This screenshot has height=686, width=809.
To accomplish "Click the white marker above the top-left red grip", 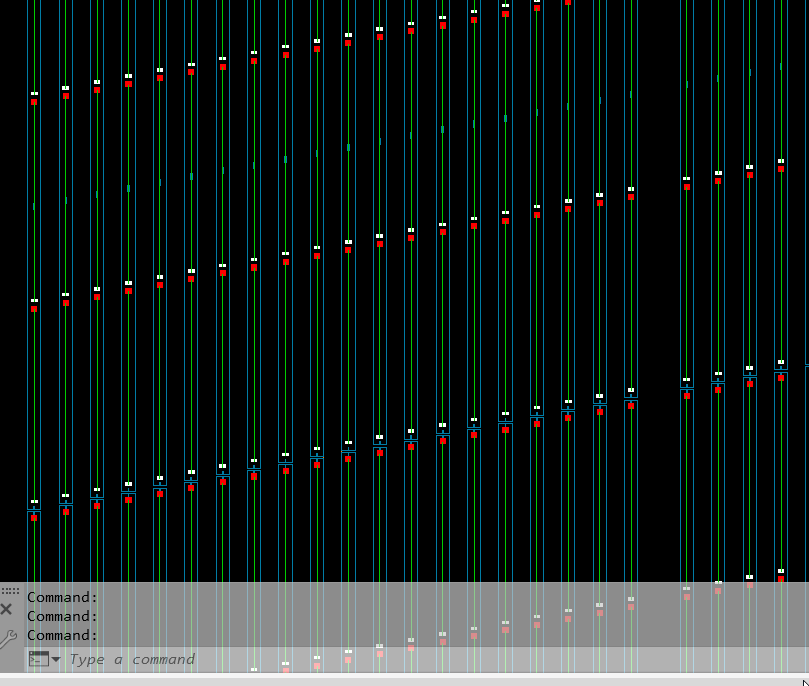I will click(x=34, y=94).
